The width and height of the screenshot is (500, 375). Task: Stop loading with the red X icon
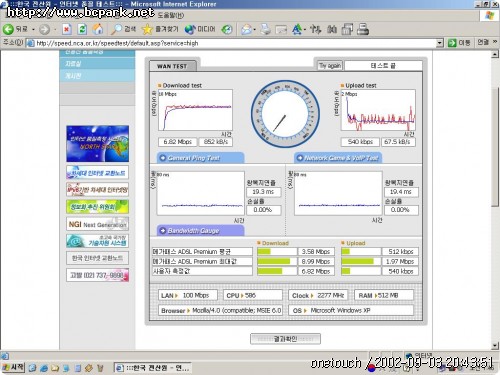point(67,30)
